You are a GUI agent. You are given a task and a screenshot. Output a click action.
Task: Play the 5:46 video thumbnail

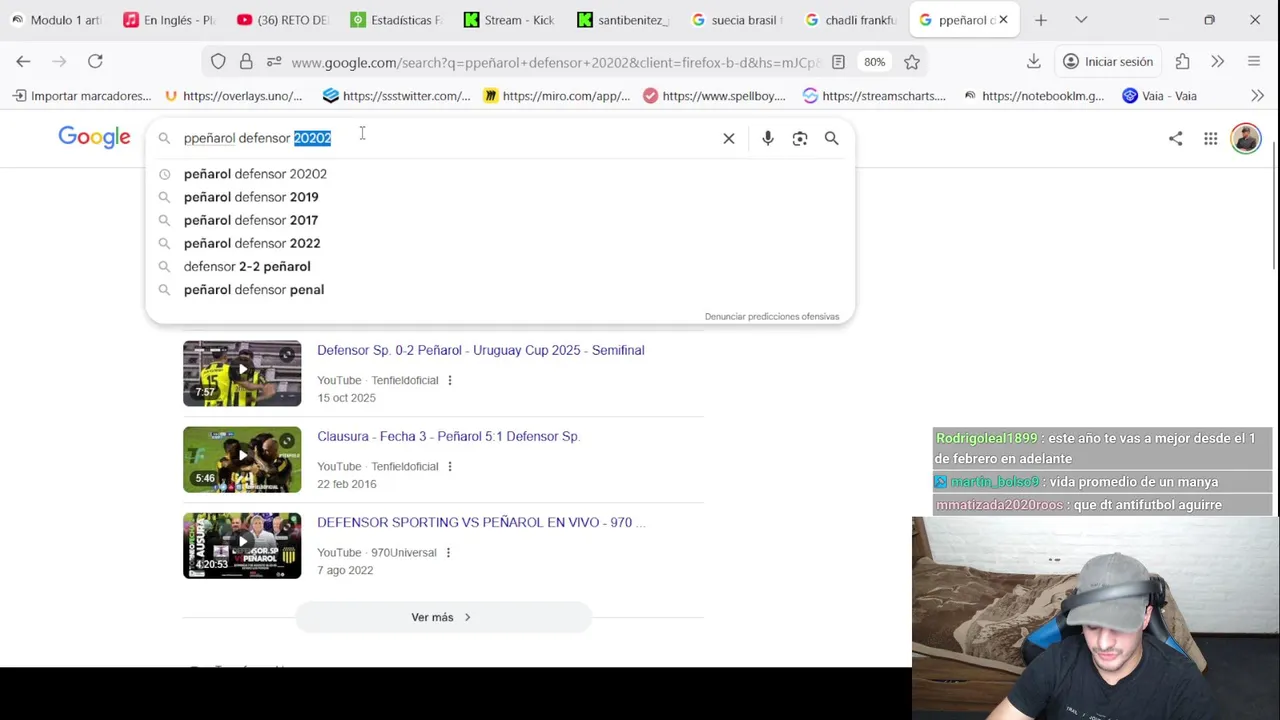point(242,460)
